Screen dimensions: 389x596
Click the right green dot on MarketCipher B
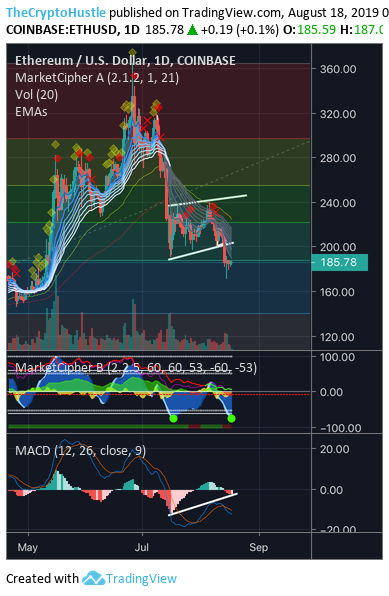click(231, 418)
